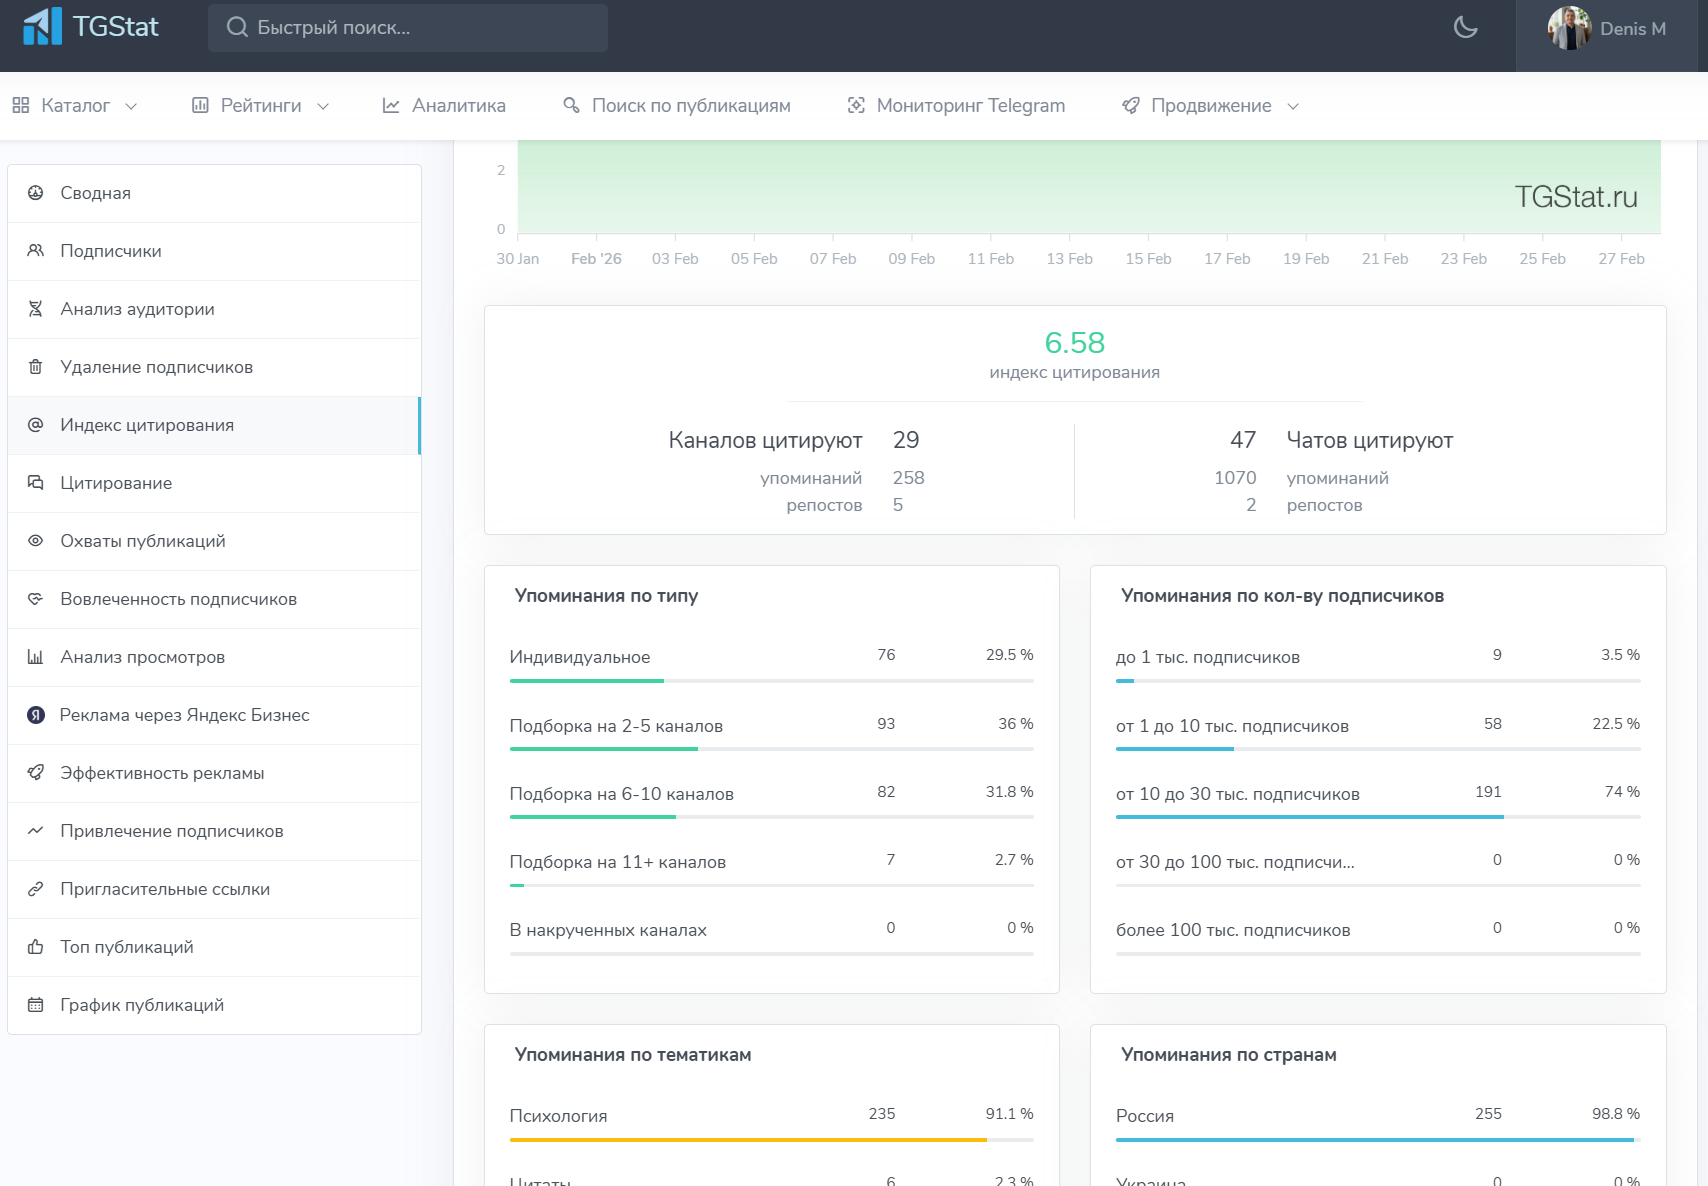Expand the Каталог dropdown menu

[x=75, y=106]
